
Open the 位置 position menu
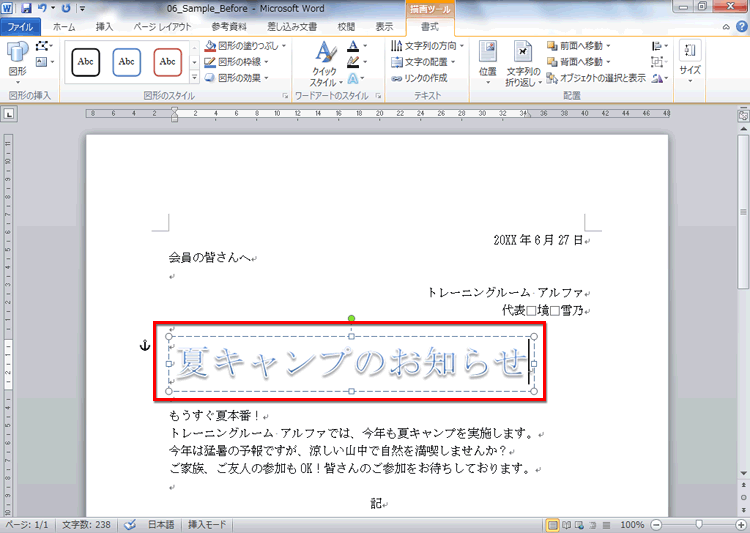coord(488,64)
